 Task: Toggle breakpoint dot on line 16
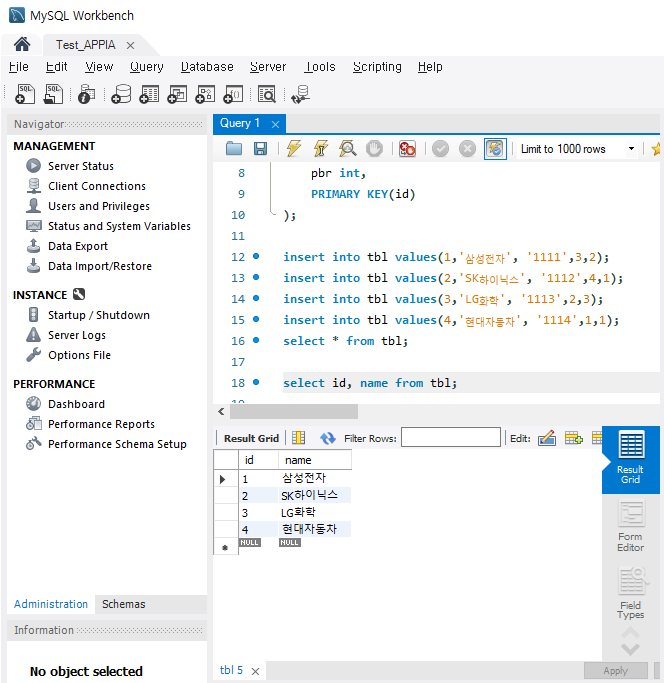click(256, 340)
